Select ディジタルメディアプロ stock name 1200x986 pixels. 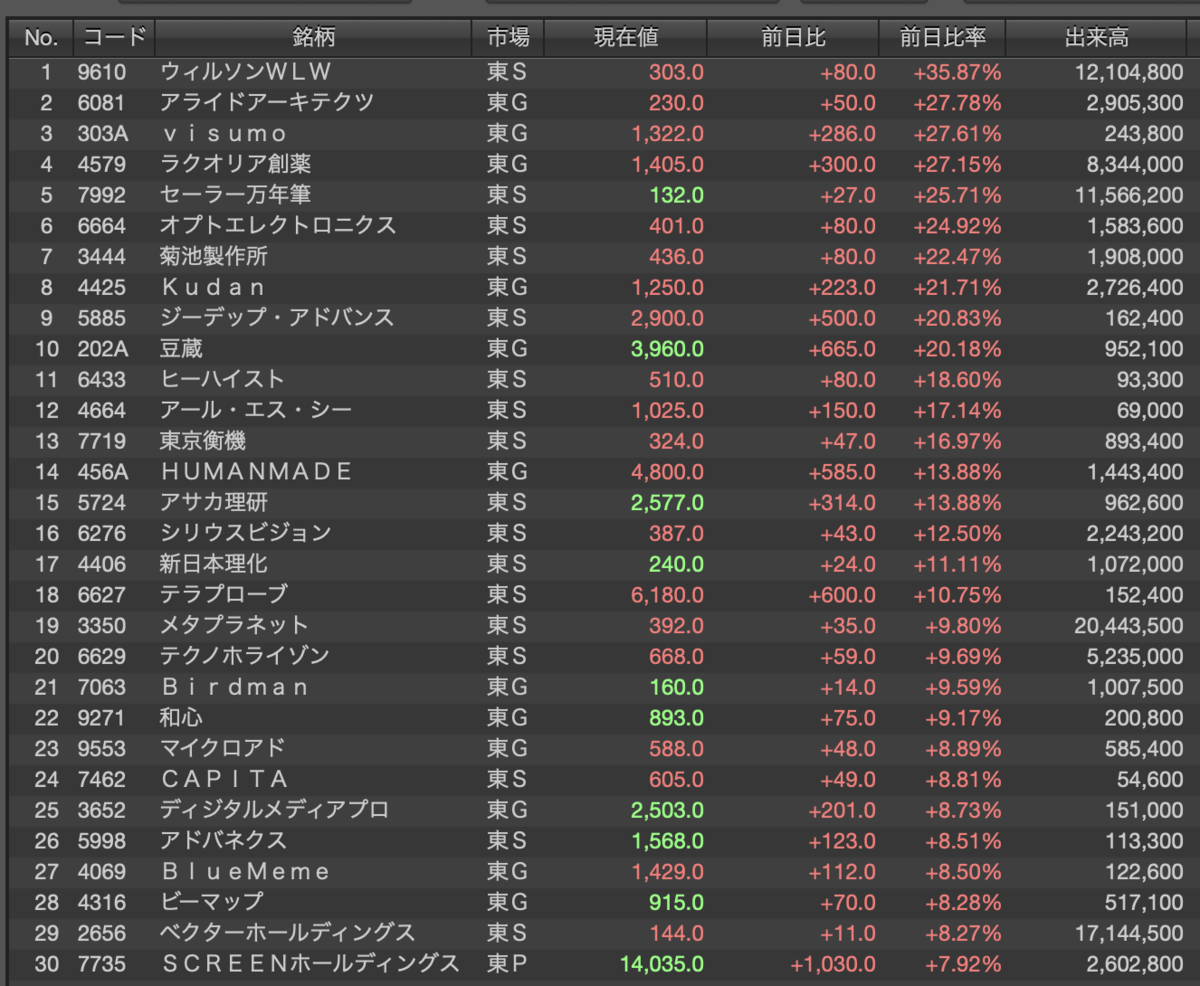pos(274,811)
